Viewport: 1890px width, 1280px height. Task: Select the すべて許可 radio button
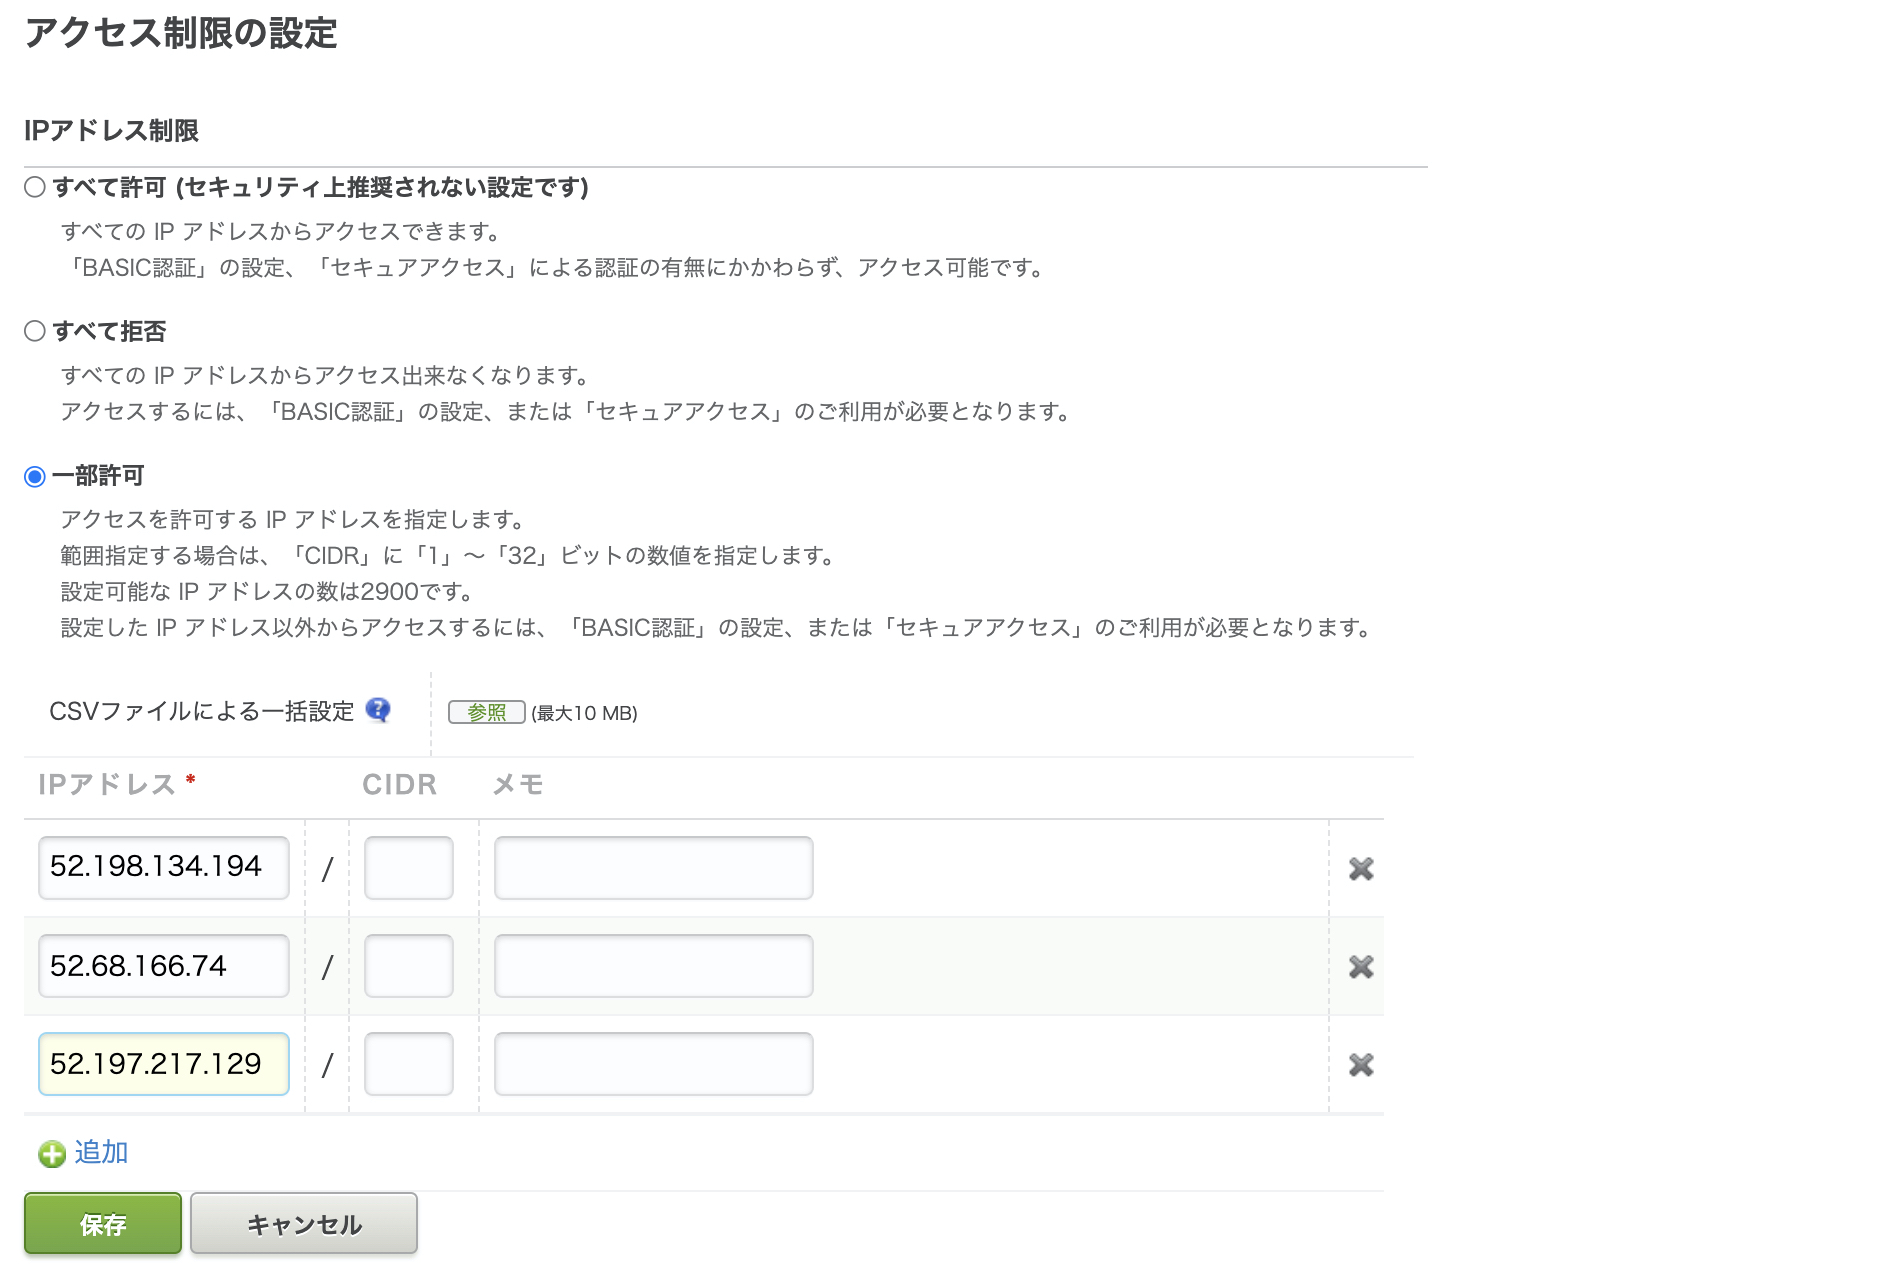click(x=35, y=187)
